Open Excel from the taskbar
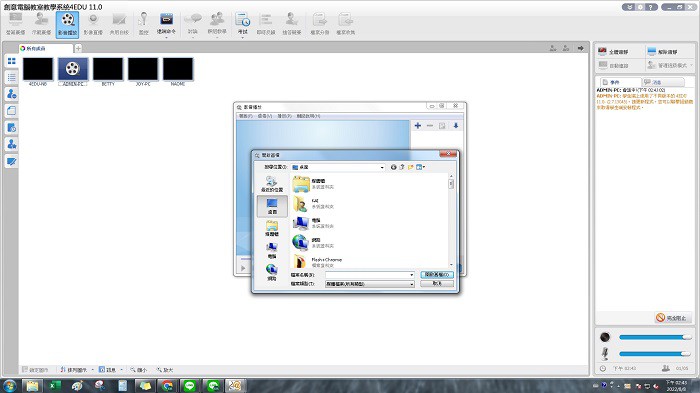This screenshot has height=393, width=700. 55,385
